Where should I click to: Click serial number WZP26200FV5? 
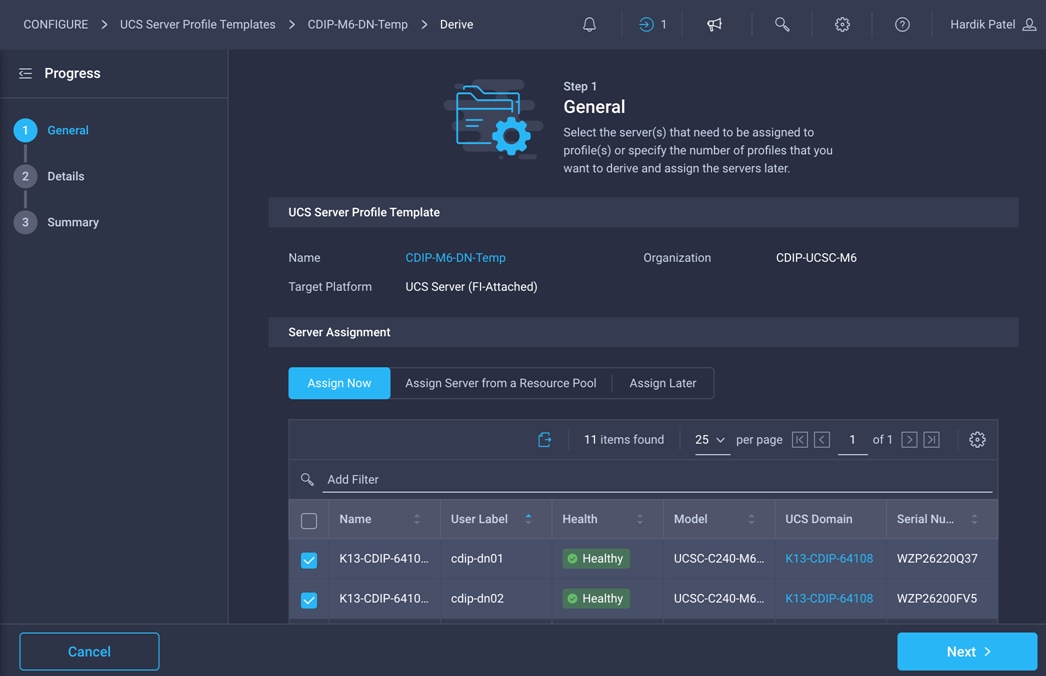pyautogui.click(x=937, y=599)
